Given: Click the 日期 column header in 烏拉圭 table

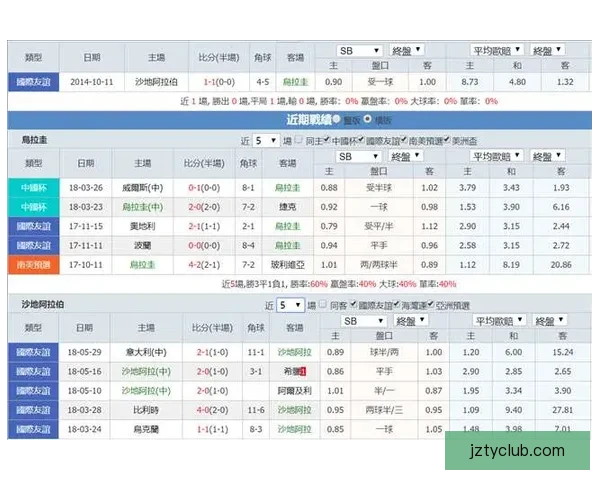Looking at the screenshot, I should 86,163.
